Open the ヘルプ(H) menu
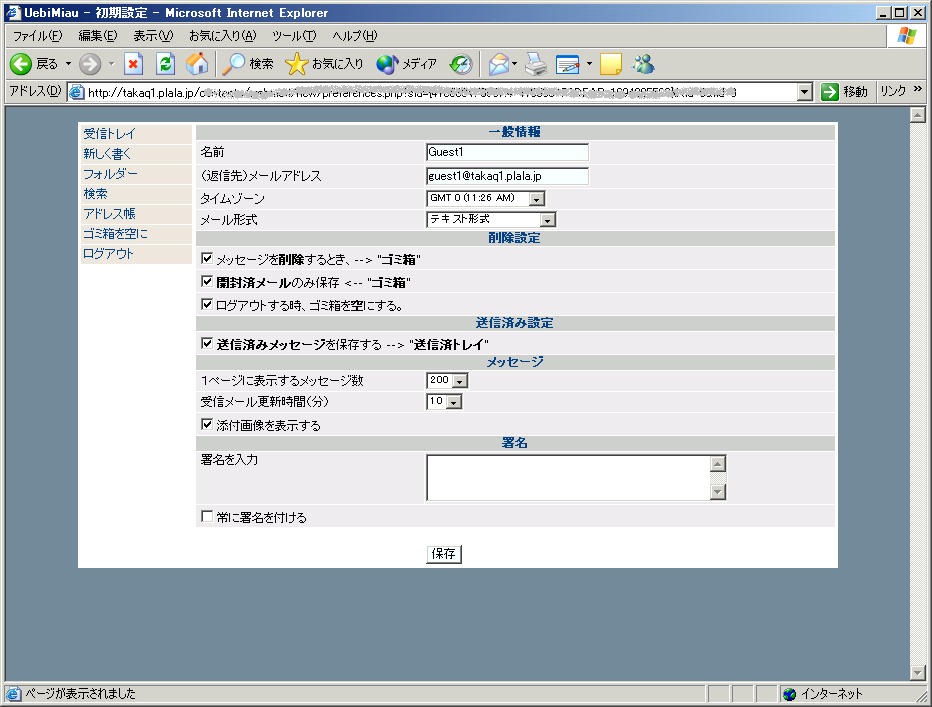This screenshot has height=707, width=932. [354, 36]
